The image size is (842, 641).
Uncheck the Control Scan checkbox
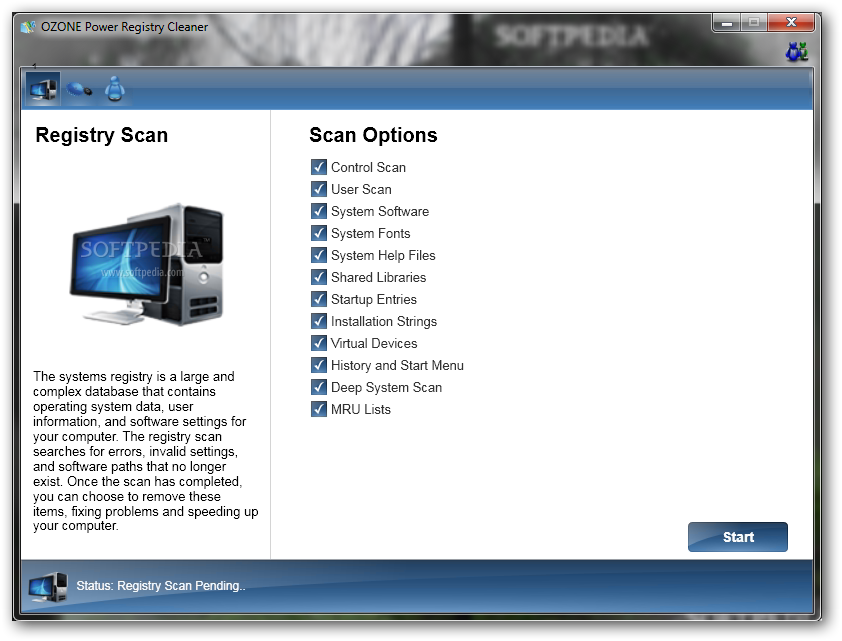click(x=319, y=167)
